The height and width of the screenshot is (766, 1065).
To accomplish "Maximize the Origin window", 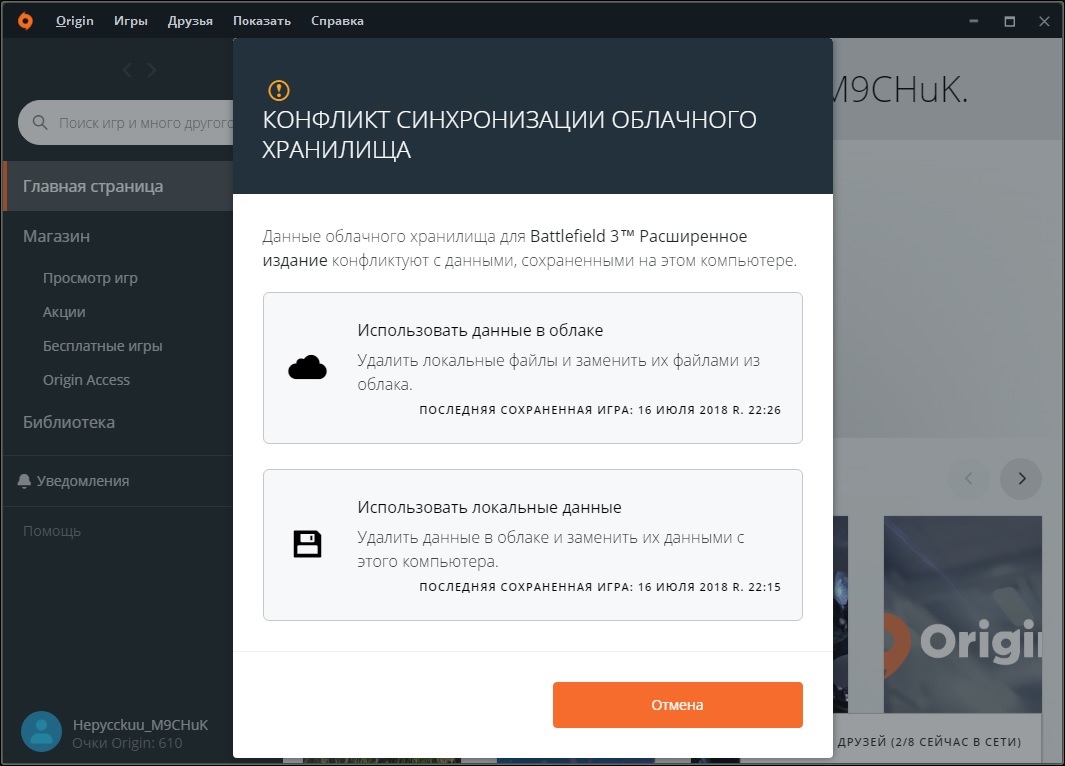I will coord(1009,21).
